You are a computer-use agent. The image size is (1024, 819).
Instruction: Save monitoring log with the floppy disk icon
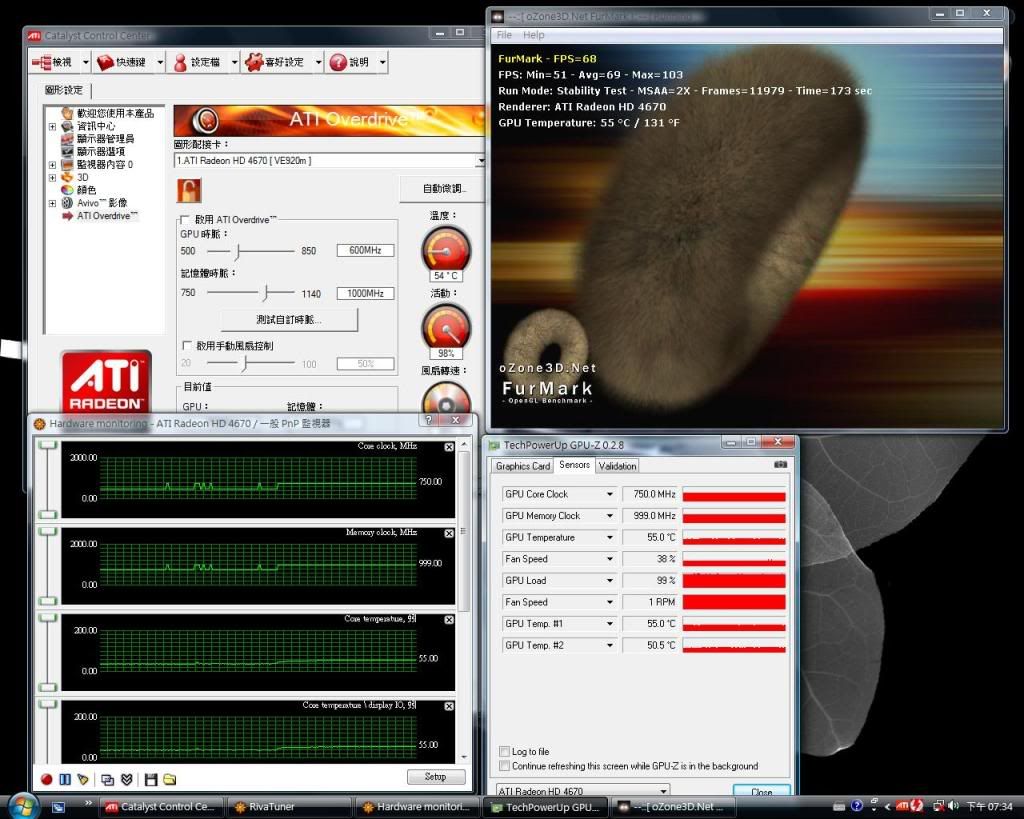[x=151, y=779]
